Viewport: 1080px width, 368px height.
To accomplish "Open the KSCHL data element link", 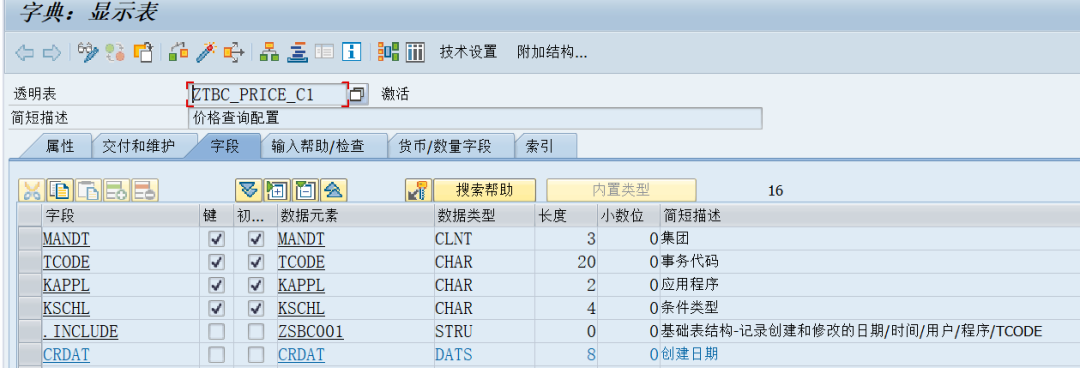I will tap(301, 308).
